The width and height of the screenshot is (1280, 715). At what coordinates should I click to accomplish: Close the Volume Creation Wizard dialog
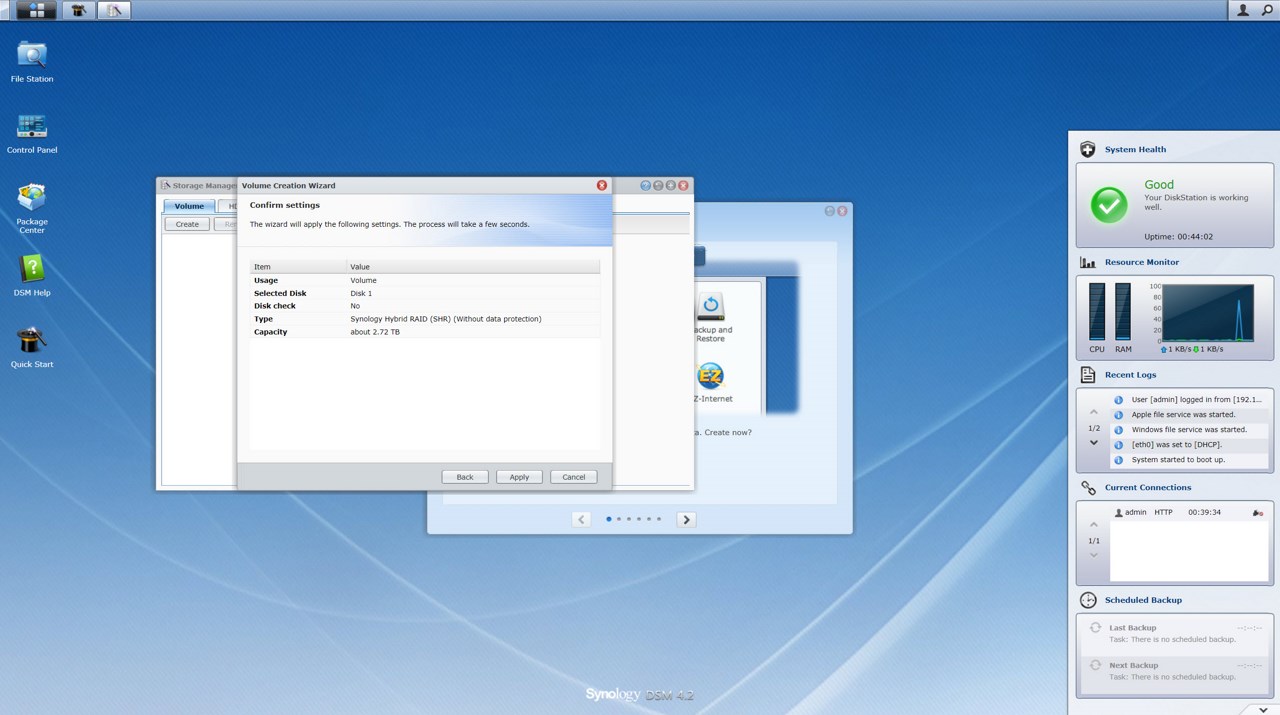602,185
